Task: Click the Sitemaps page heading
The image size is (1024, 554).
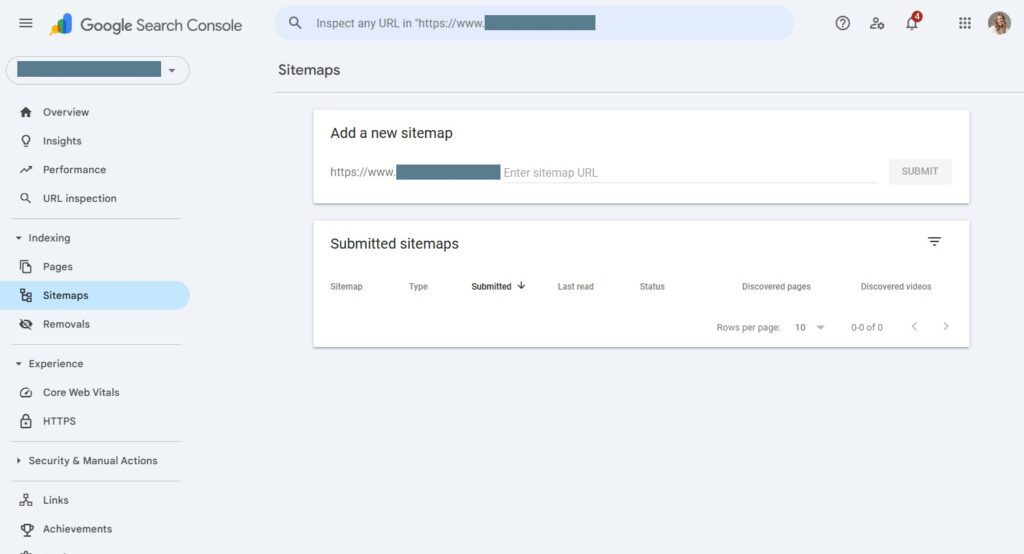Action: click(309, 70)
